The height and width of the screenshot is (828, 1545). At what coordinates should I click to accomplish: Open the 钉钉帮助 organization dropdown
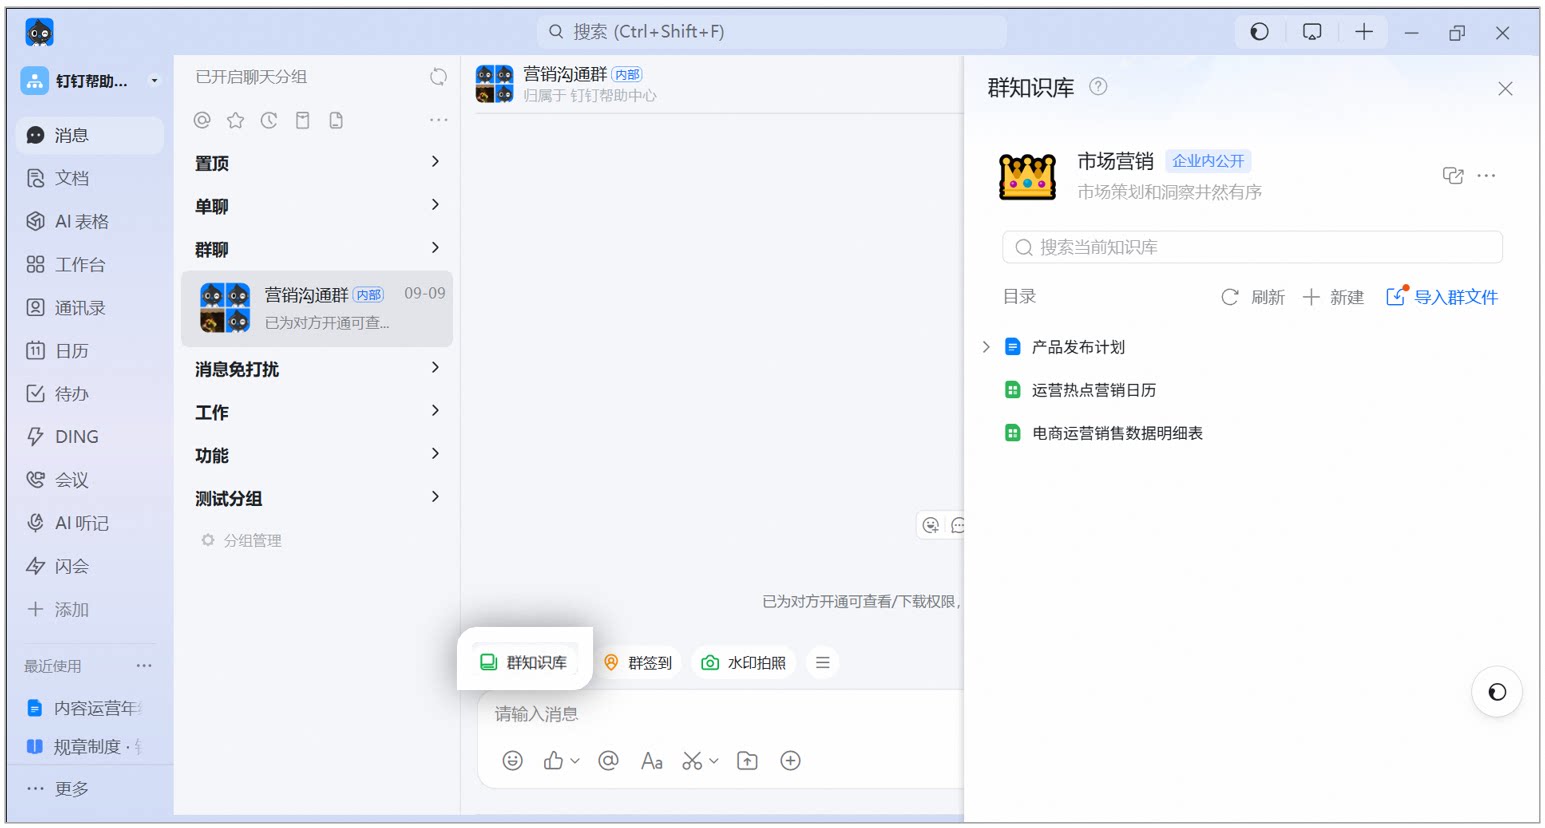point(91,81)
